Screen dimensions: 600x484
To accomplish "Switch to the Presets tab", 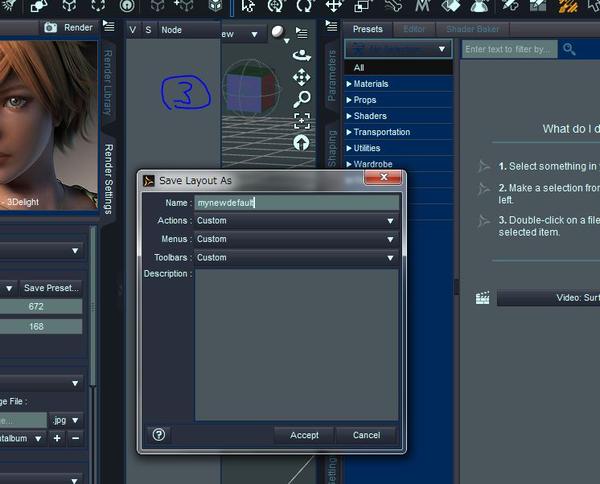I will pyautogui.click(x=367, y=29).
